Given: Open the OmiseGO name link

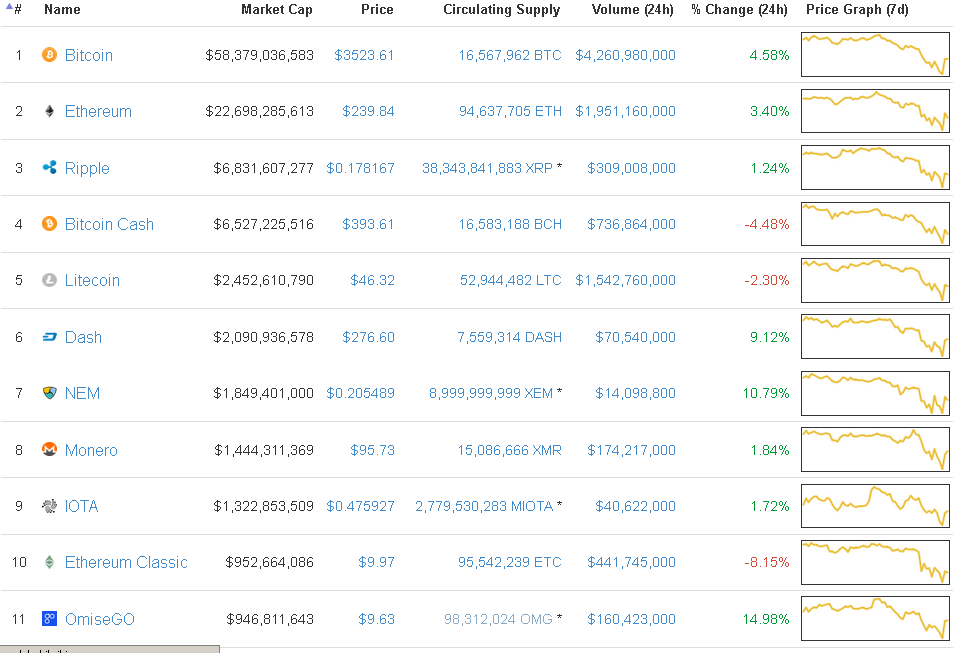Looking at the screenshot, I should pos(99,619).
